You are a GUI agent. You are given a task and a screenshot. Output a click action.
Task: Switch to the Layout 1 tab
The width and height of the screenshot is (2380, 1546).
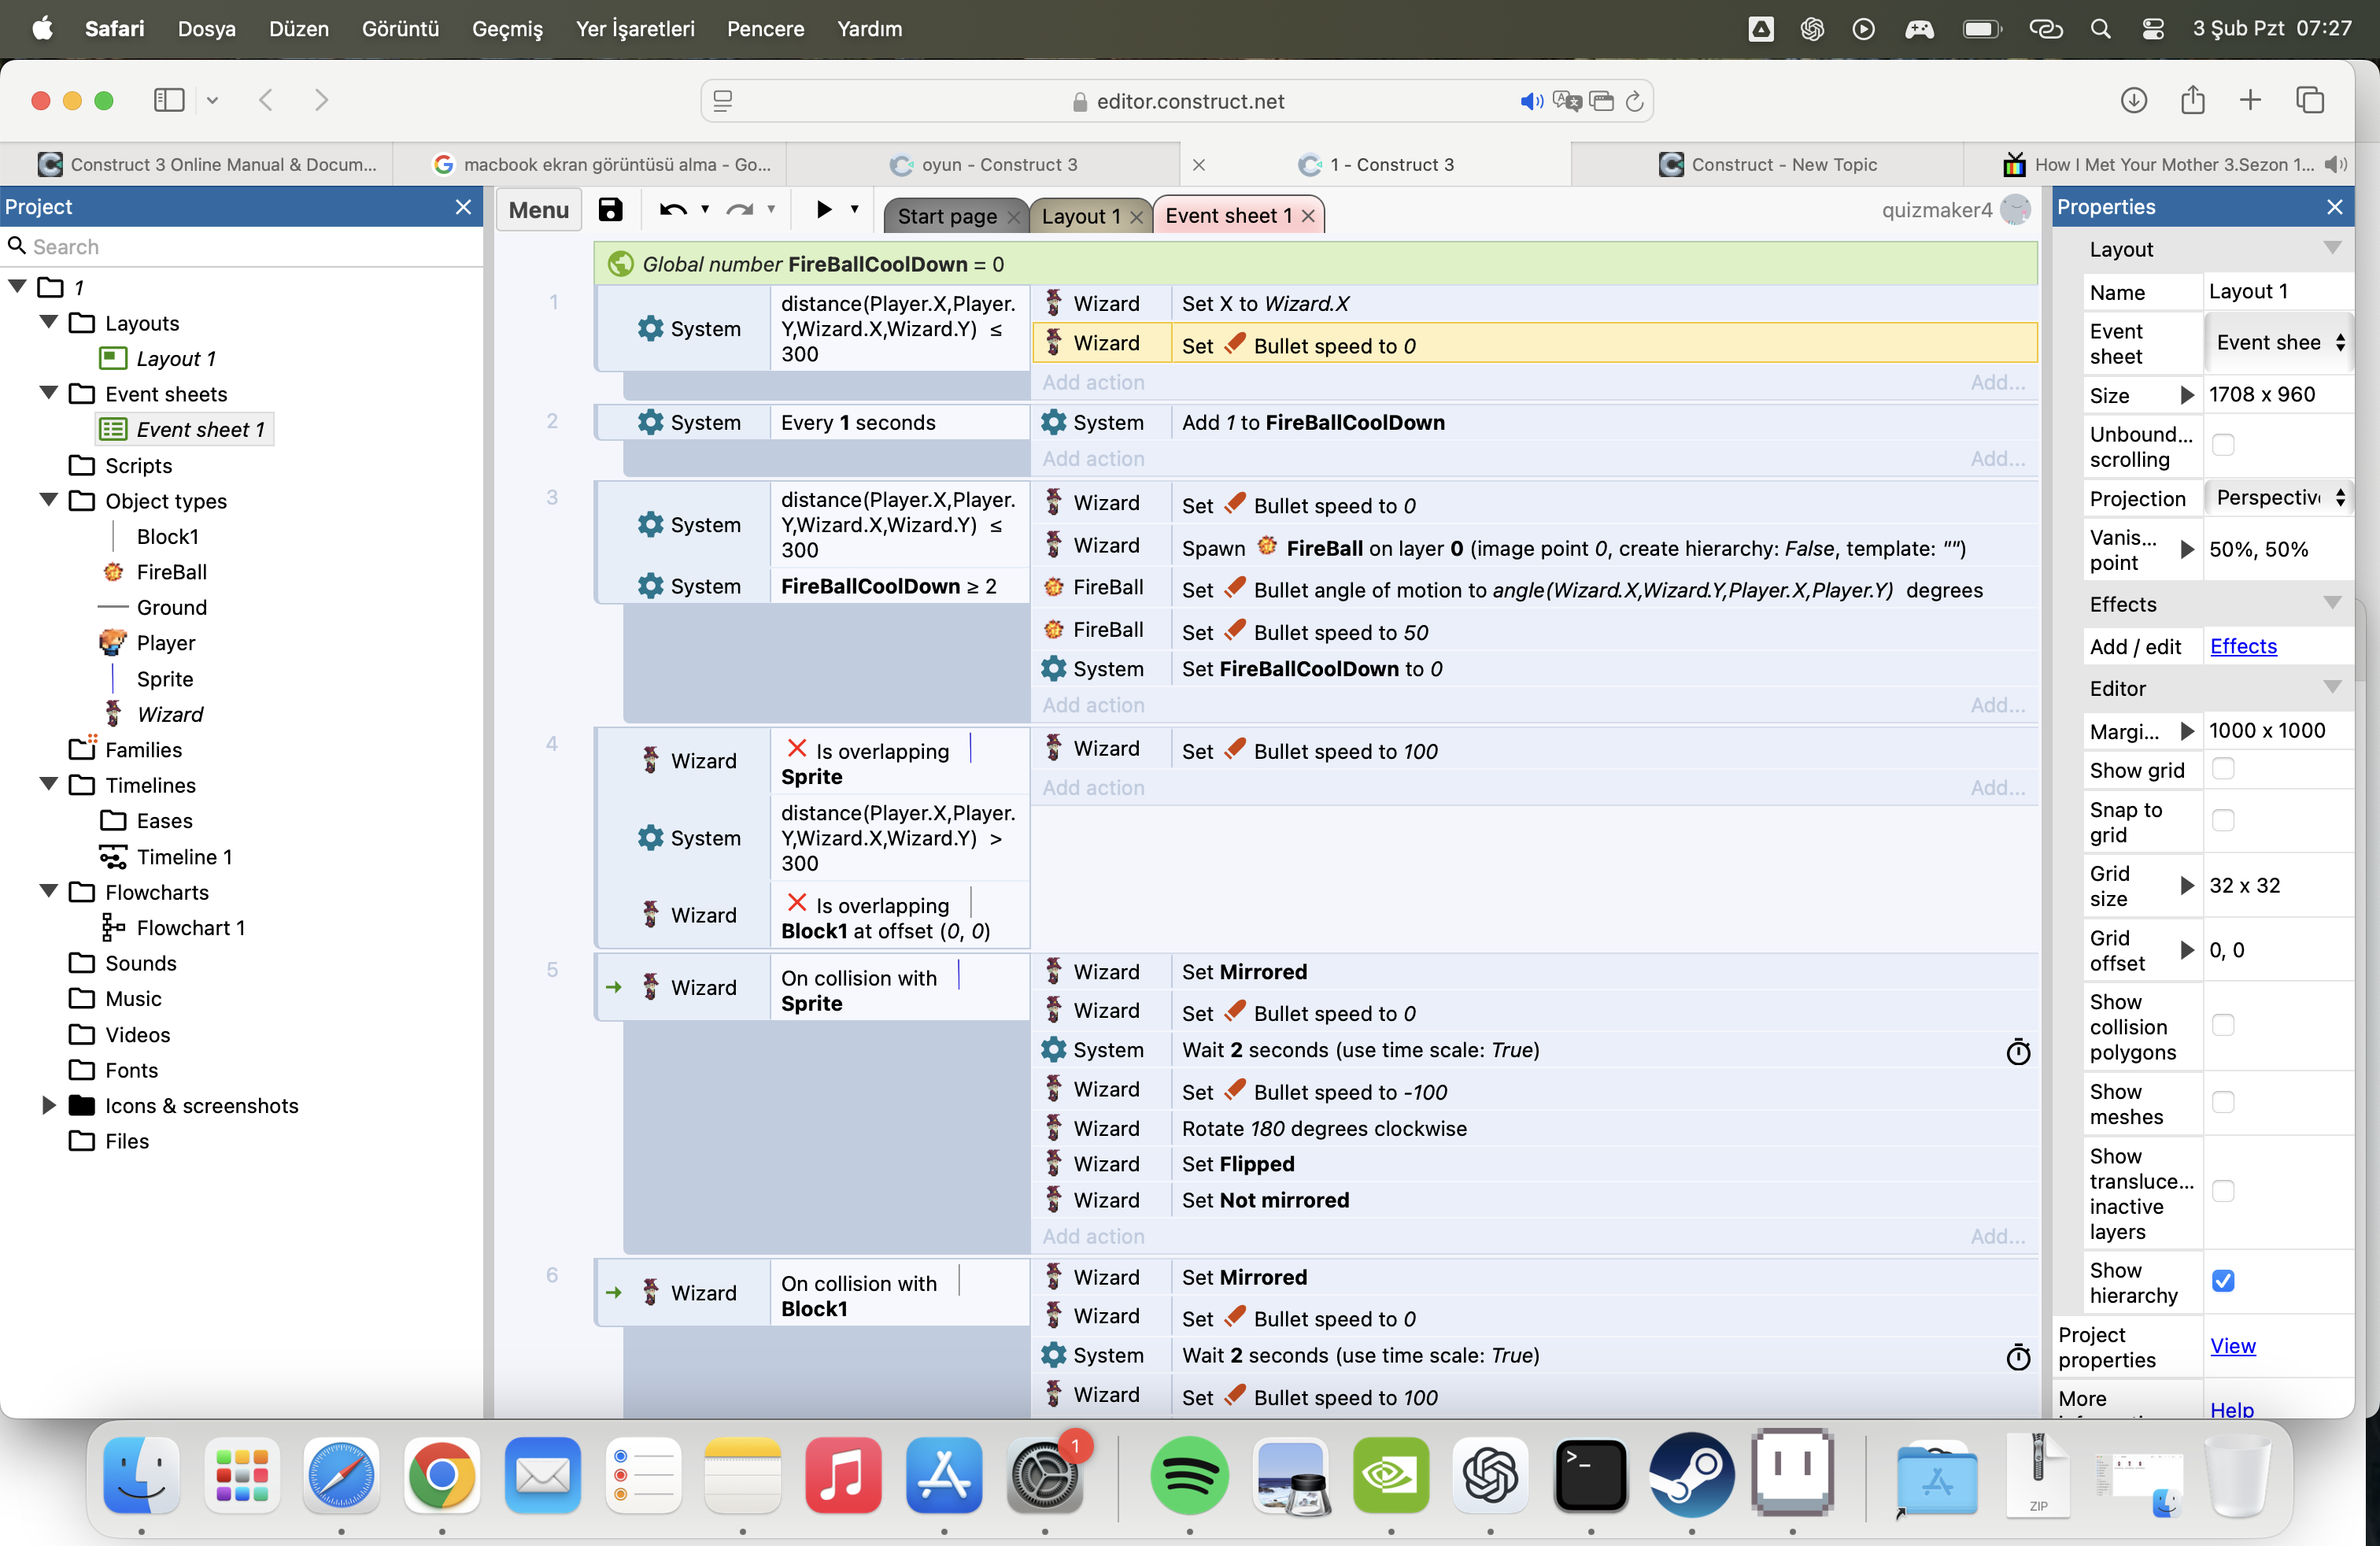(1081, 216)
